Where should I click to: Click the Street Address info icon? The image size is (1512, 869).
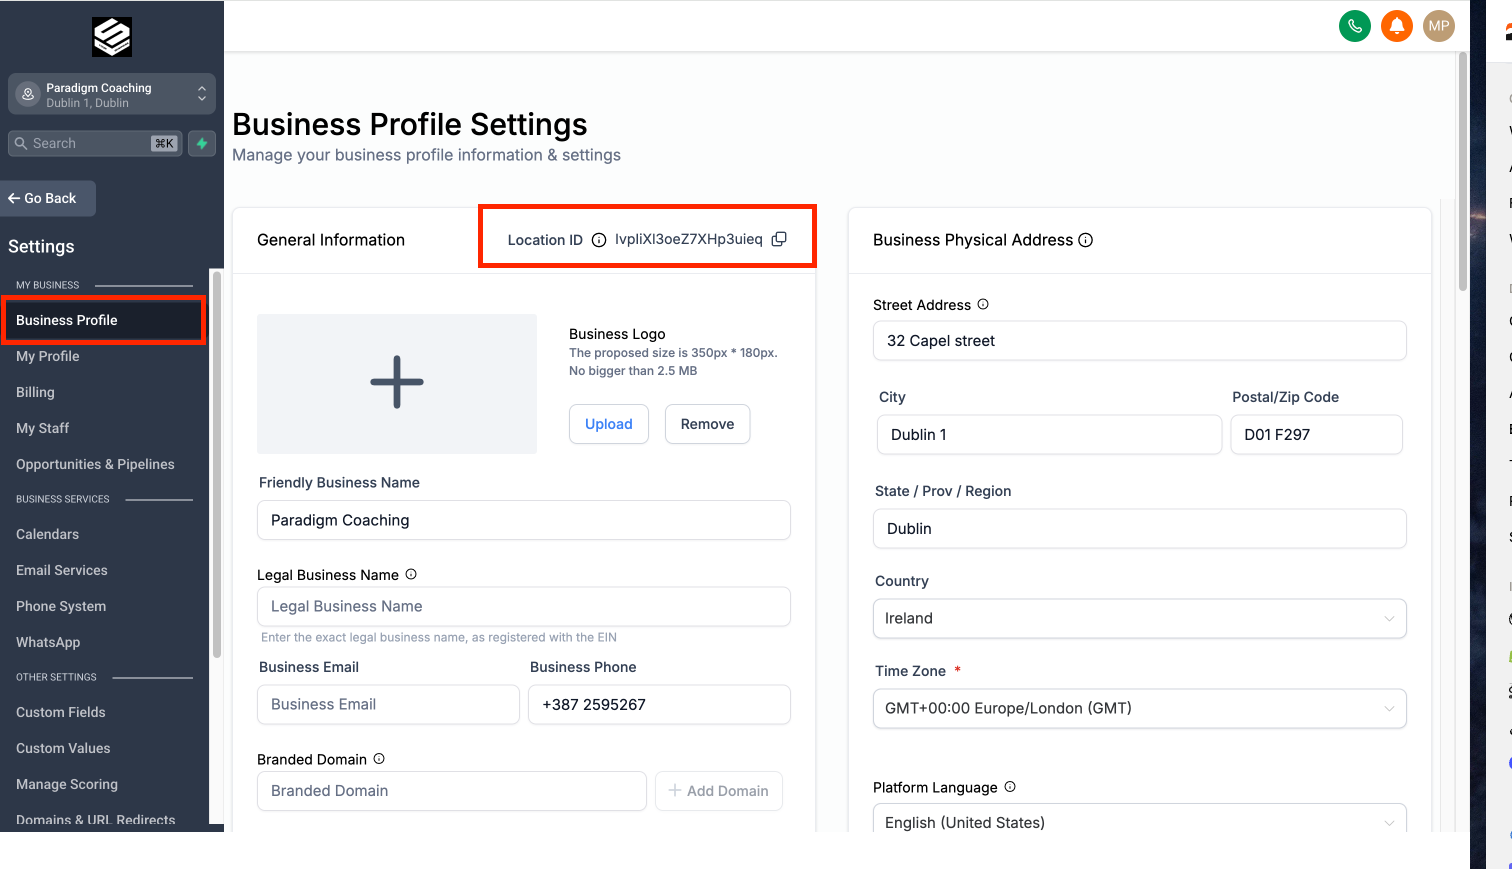click(983, 305)
